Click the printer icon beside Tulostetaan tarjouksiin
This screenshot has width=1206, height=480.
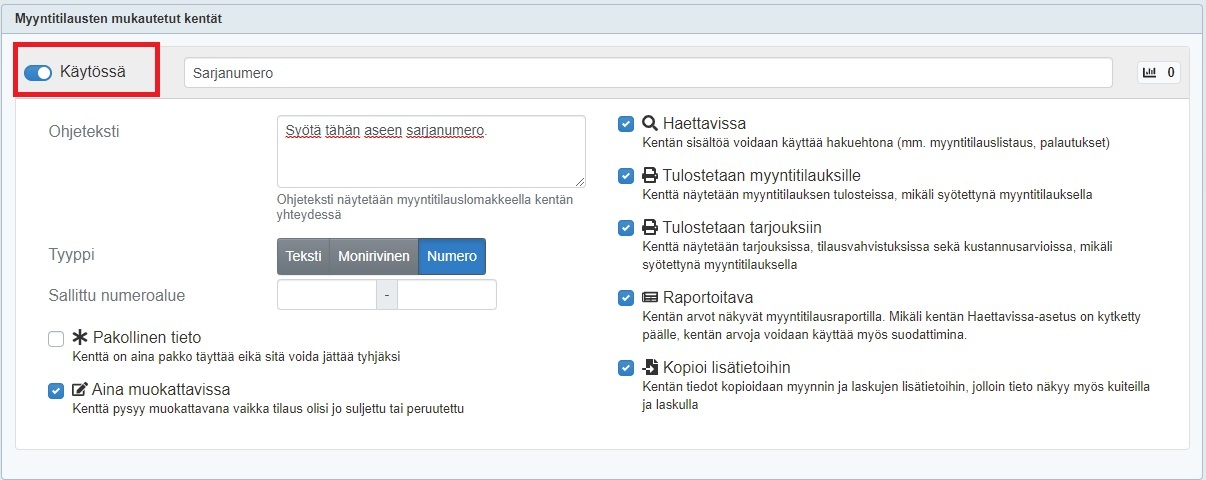tap(650, 228)
